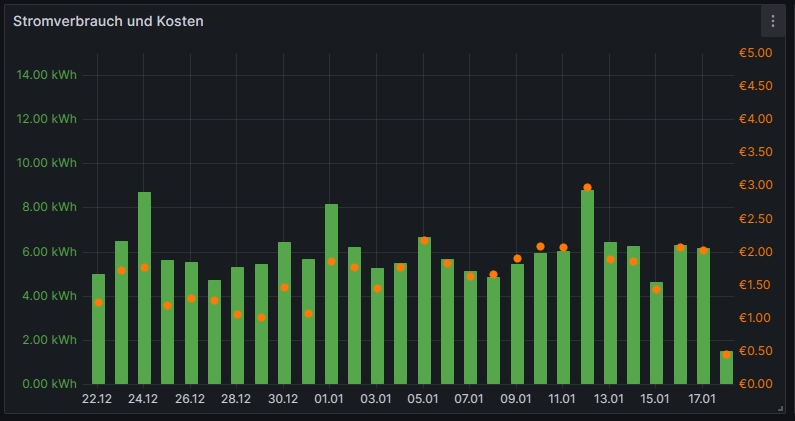
Task: Click the orange dot on the 22.12 bar
Action: point(98,302)
